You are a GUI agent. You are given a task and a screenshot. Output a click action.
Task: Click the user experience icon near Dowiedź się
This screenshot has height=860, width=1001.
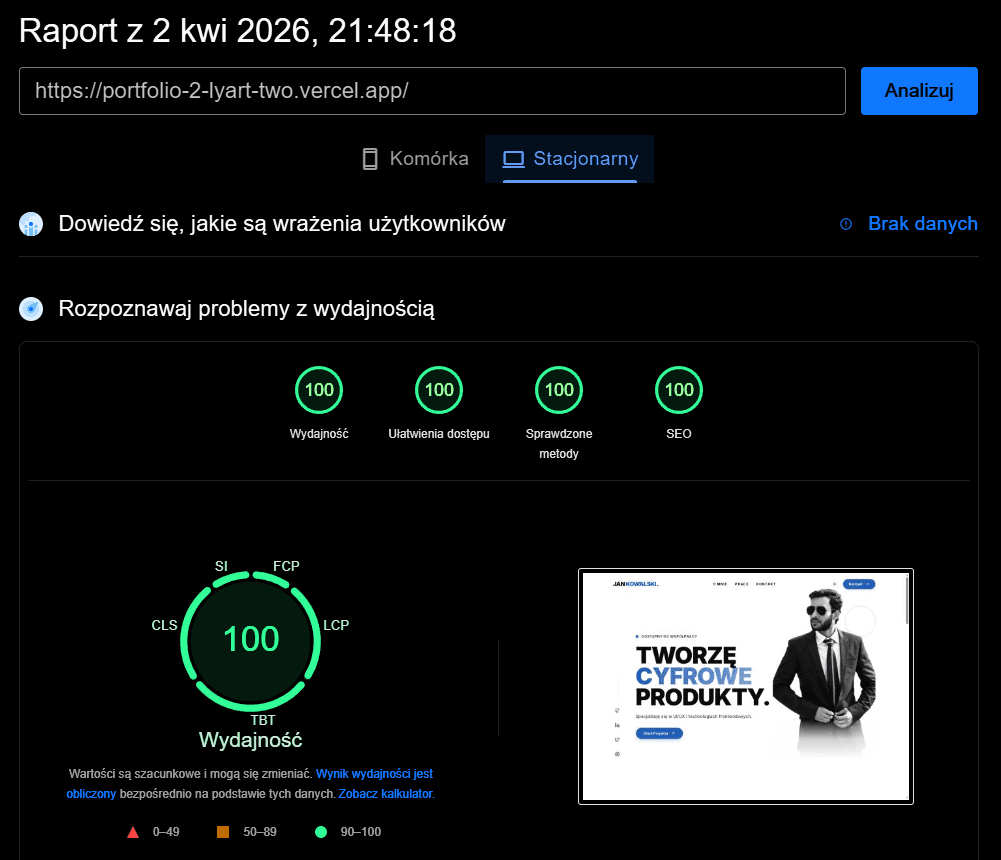[31, 224]
